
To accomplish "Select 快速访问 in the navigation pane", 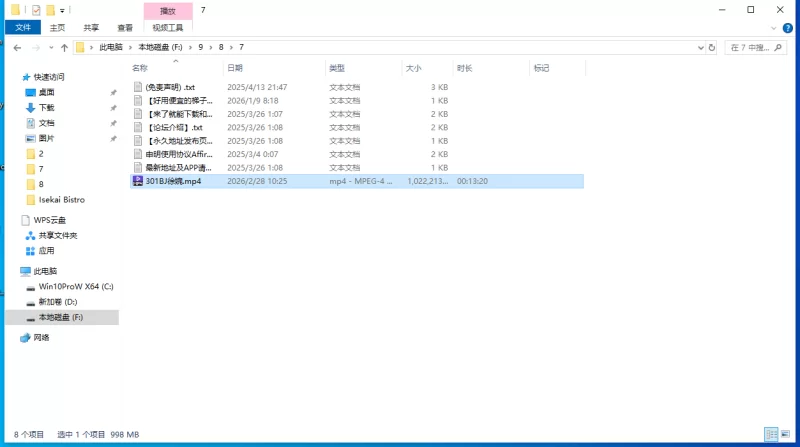I will click(x=49, y=77).
